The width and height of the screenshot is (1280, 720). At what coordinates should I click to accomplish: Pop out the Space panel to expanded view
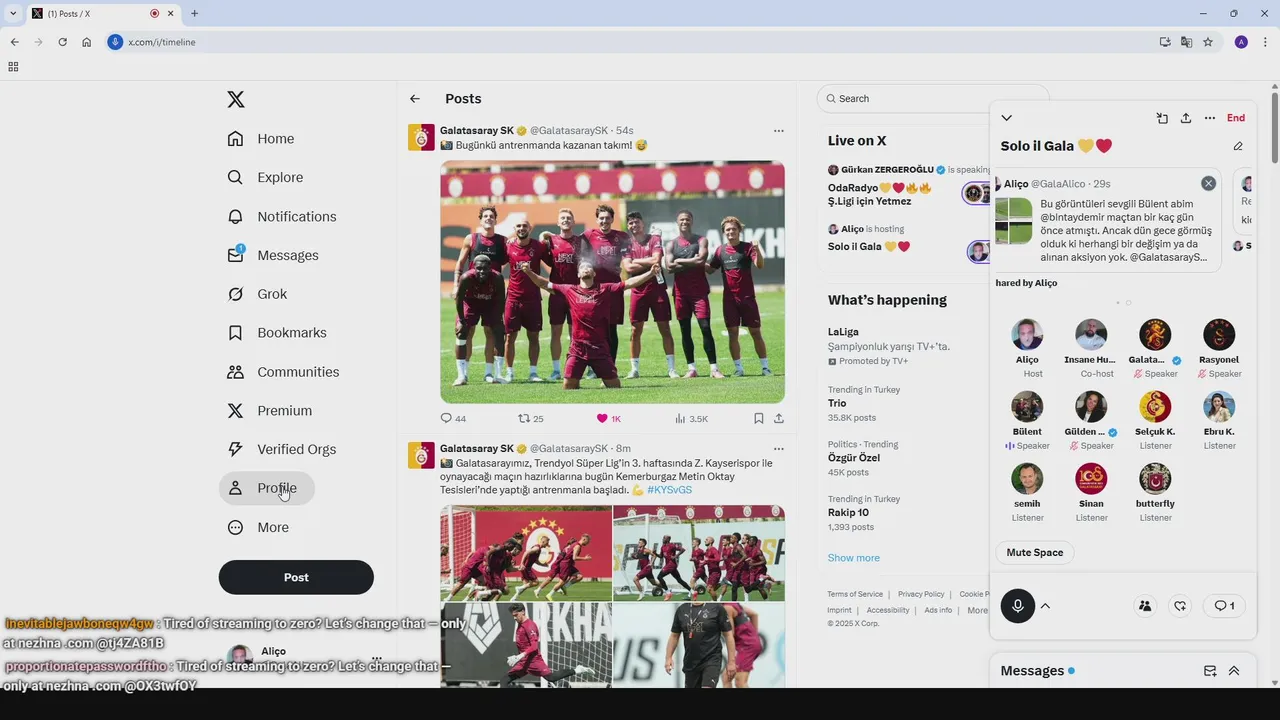click(1162, 118)
